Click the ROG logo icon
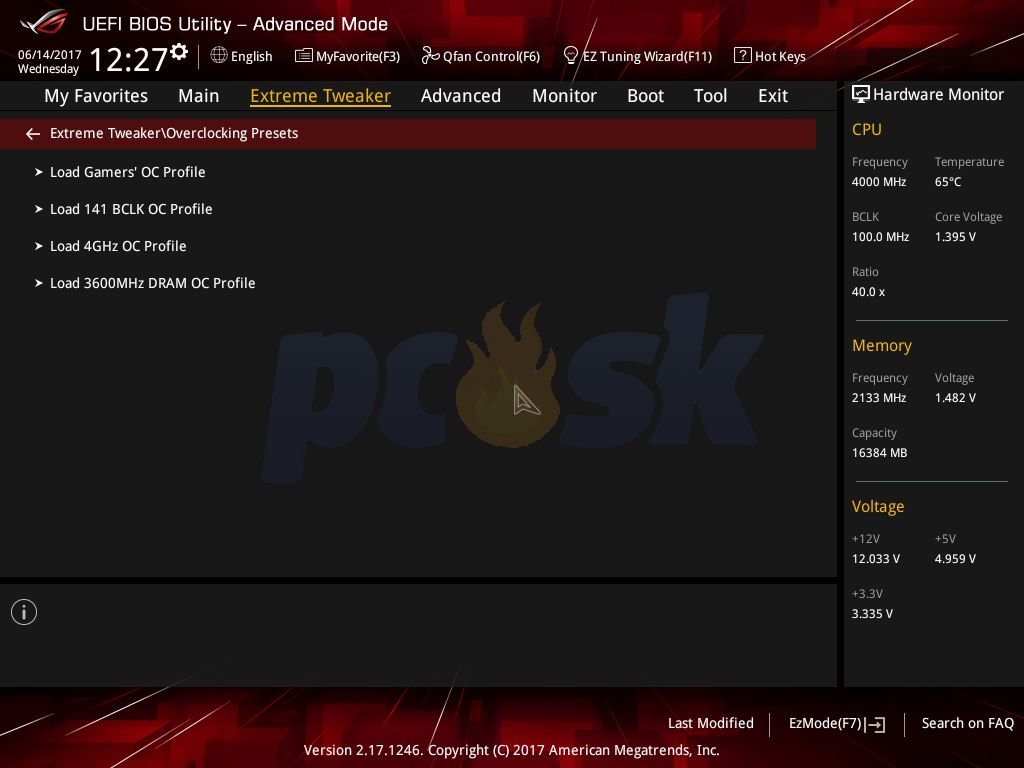This screenshot has height=768, width=1024. tap(44, 22)
